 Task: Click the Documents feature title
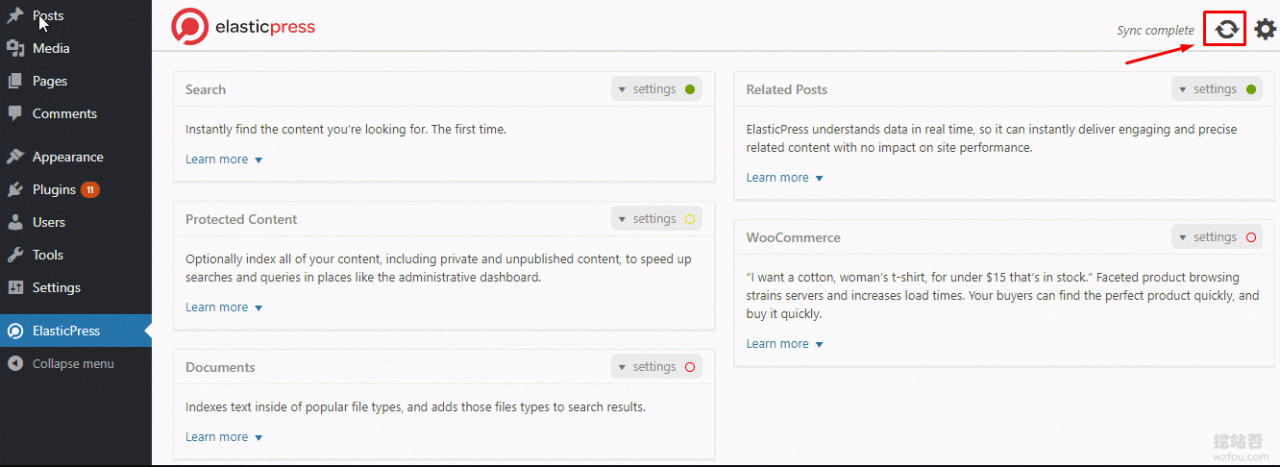click(220, 367)
